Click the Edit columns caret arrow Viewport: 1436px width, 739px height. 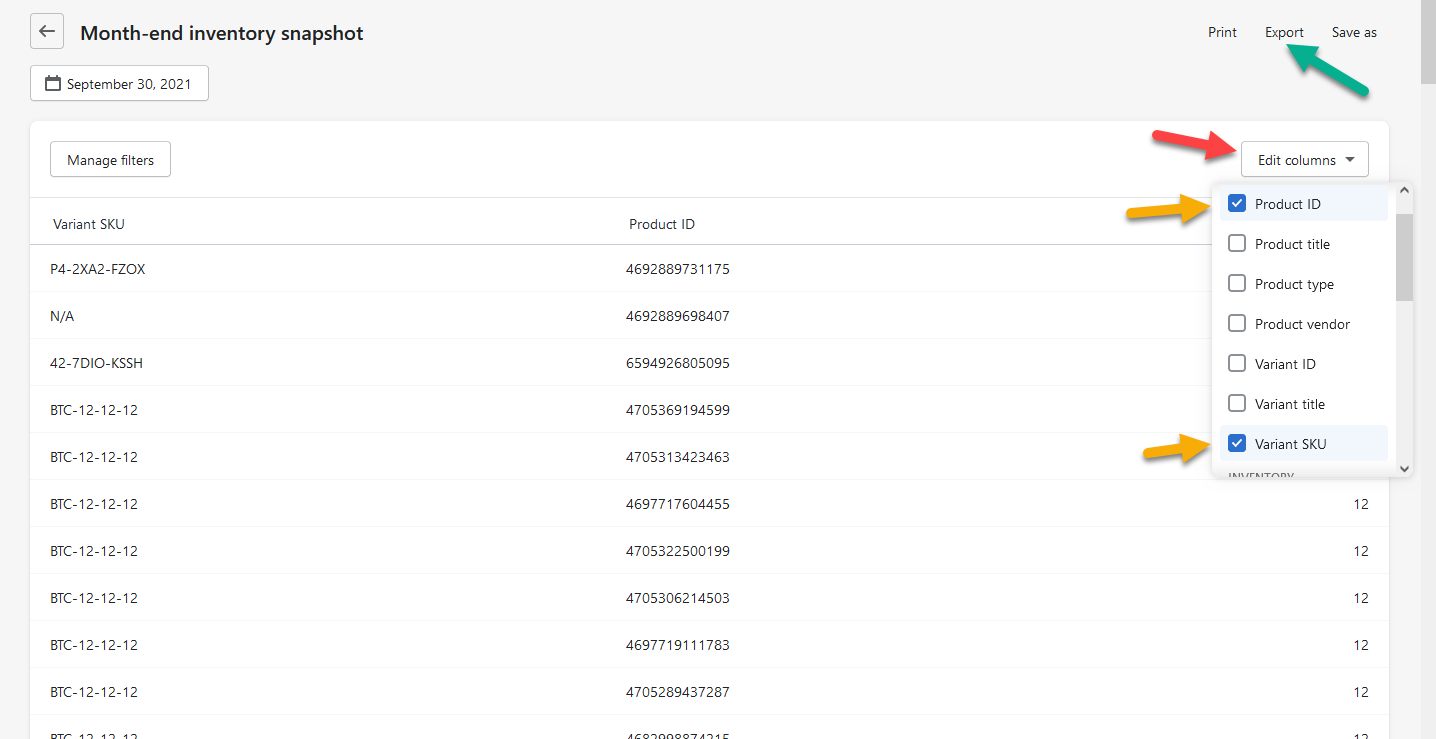pyautogui.click(x=1350, y=160)
